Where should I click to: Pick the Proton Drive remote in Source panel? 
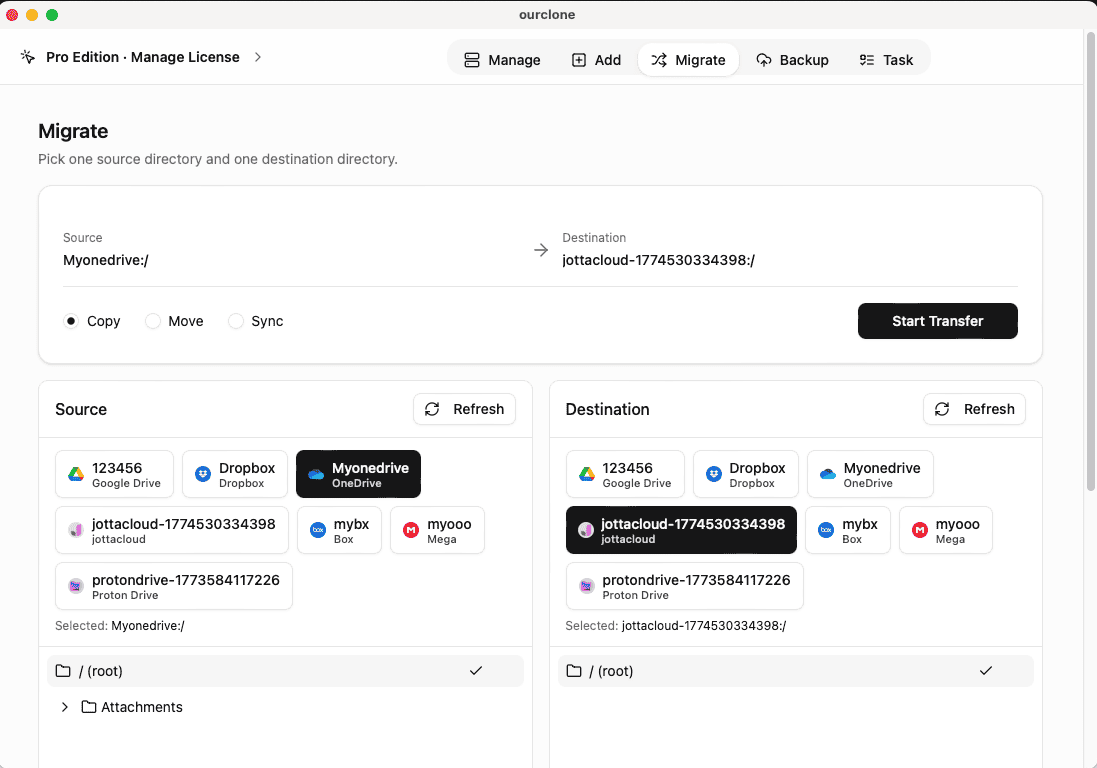click(x=172, y=585)
